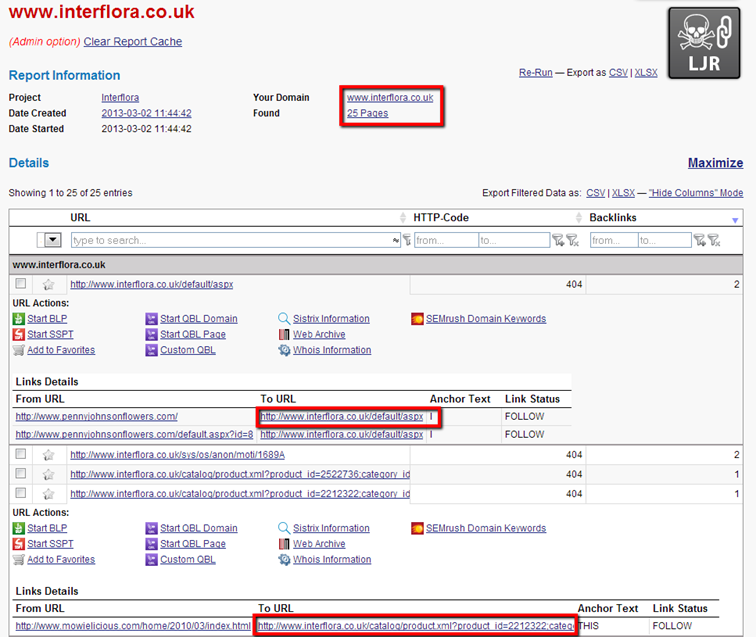Click Whois Information gear icon under default/aspx
Screen dimensions: 756x637
[x=284, y=350]
